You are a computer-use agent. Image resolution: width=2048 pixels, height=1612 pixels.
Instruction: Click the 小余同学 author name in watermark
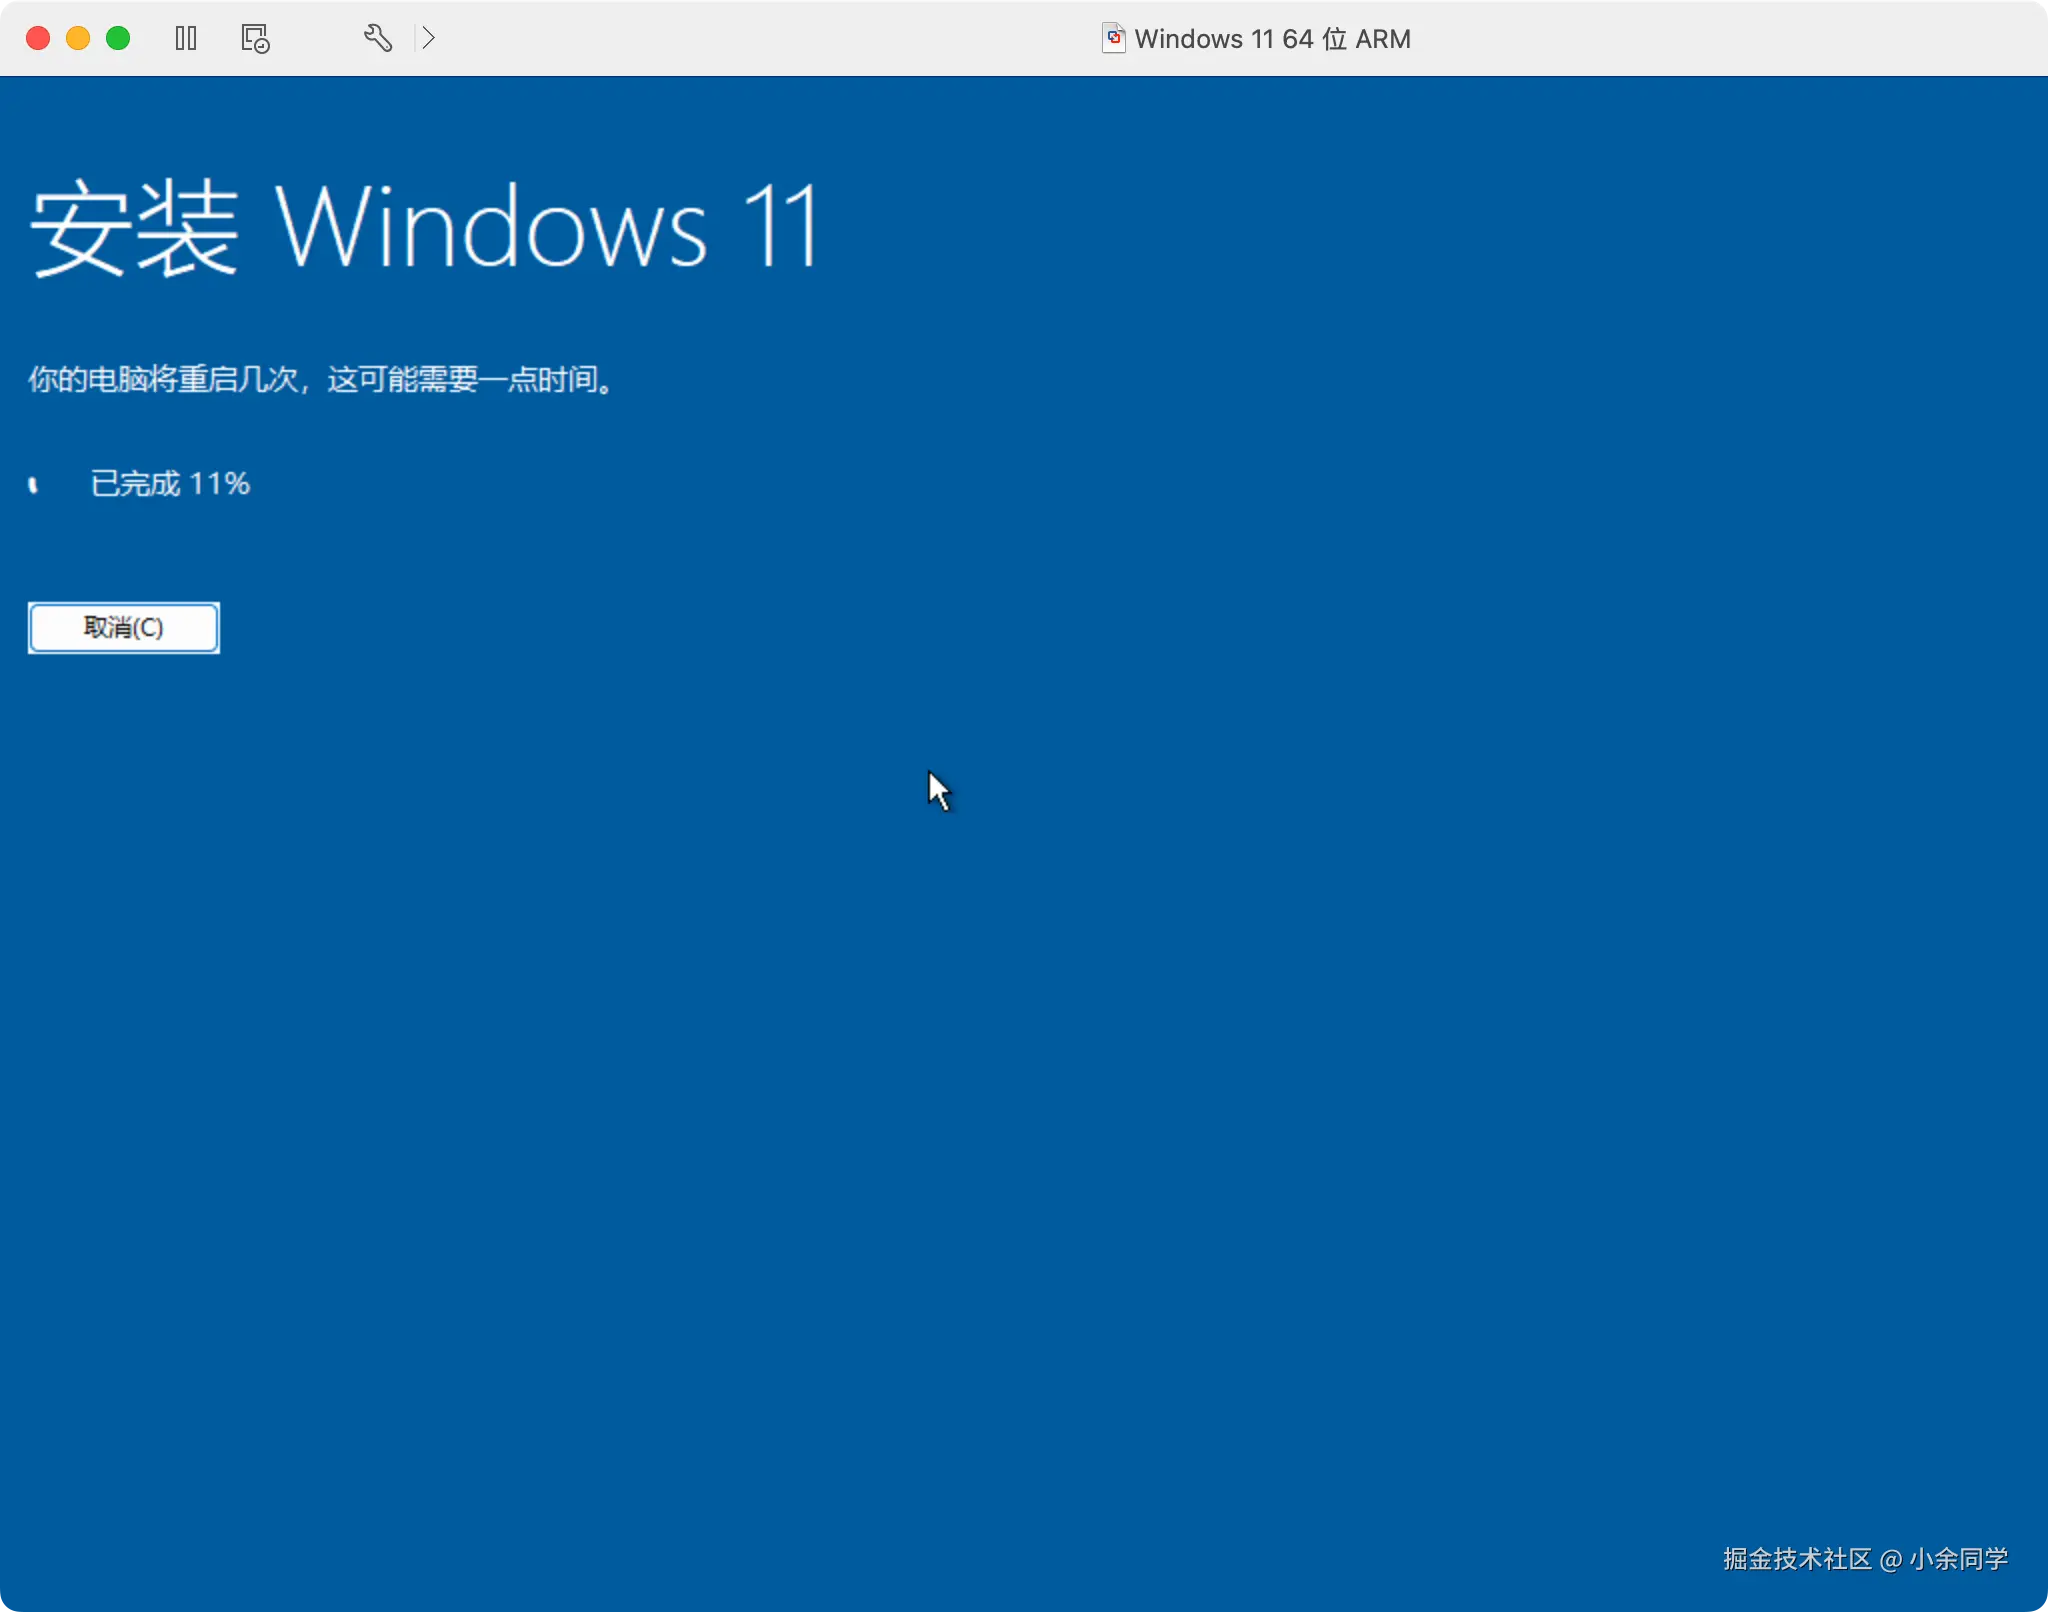[x=1958, y=1559]
